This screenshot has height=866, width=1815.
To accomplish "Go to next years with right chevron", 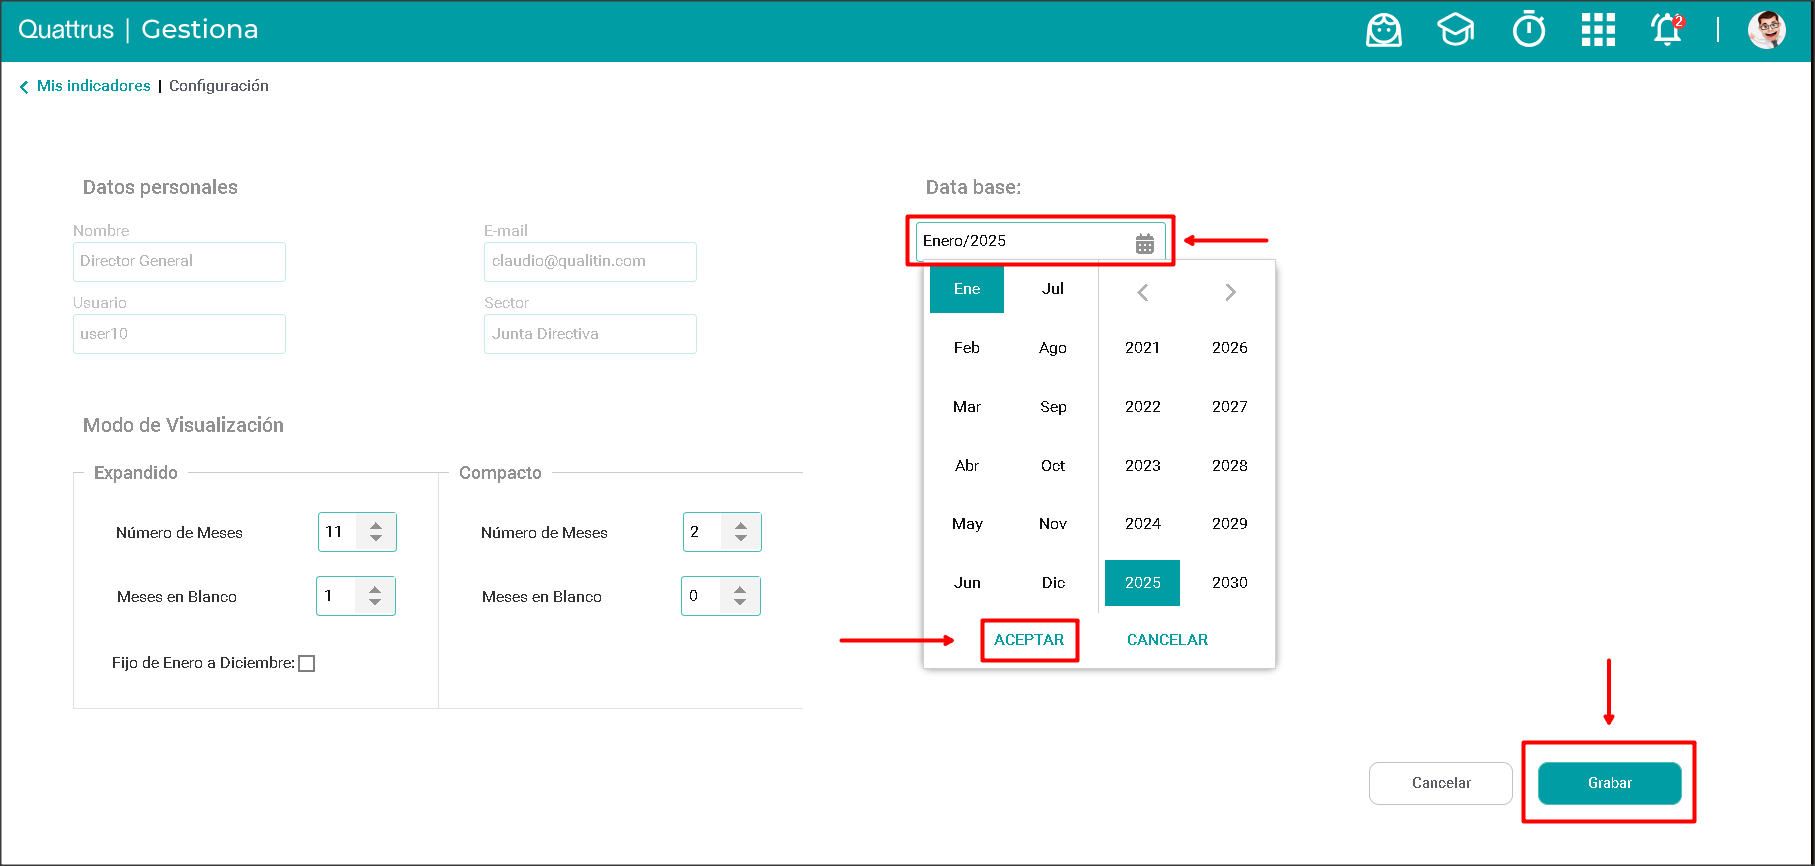I will pos(1230,292).
